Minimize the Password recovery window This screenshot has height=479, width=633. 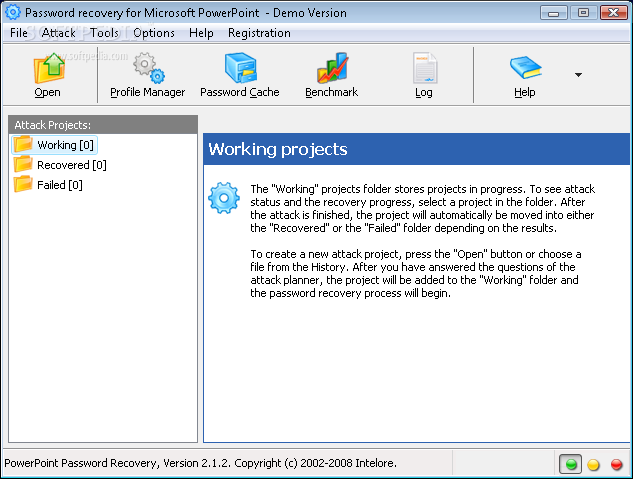pyautogui.click(x=553, y=13)
